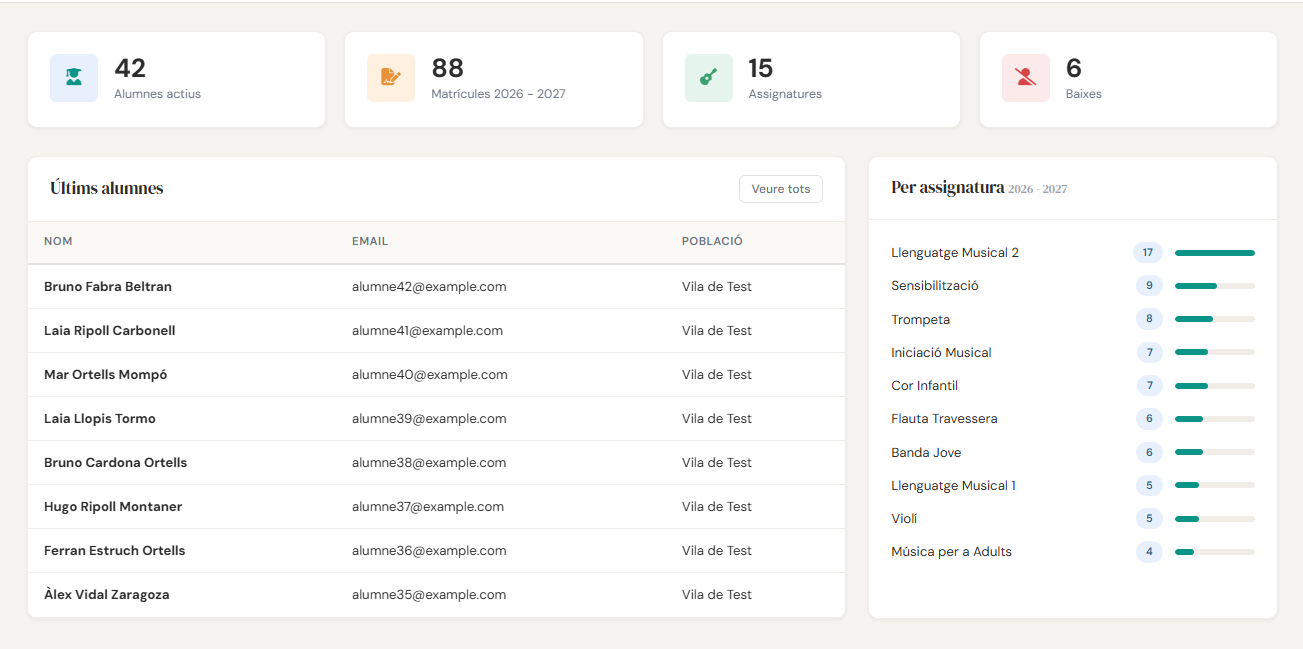Image resolution: width=1303 pixels, height=649 pixels.
Task: Select student Bruno Fabra Beltran
Action: click(108, 287)
